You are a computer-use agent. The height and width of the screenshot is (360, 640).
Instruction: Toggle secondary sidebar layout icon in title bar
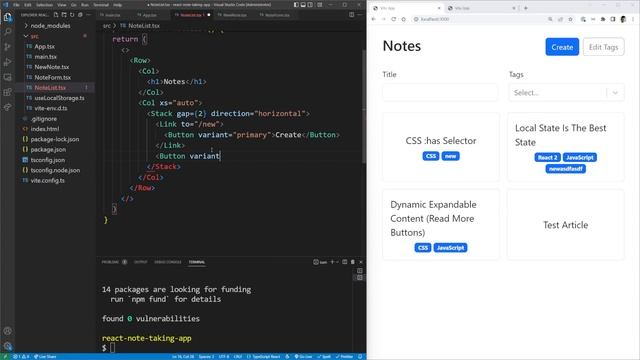[x=310, y=5]
